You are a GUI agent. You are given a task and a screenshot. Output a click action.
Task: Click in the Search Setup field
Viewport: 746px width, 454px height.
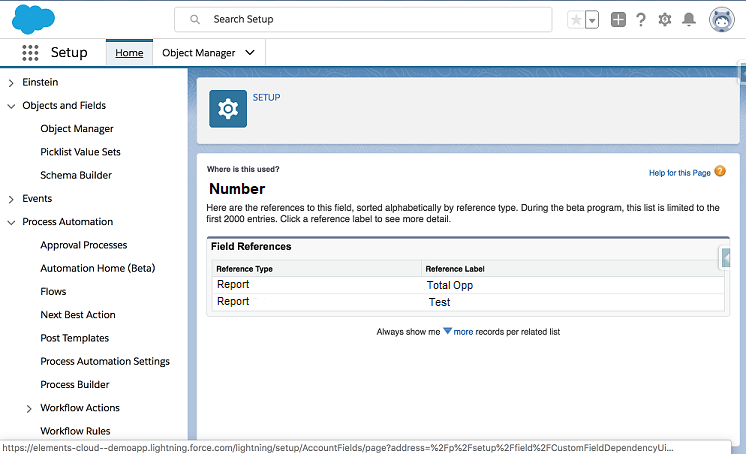pyautogui.click(x=370, y=19)
